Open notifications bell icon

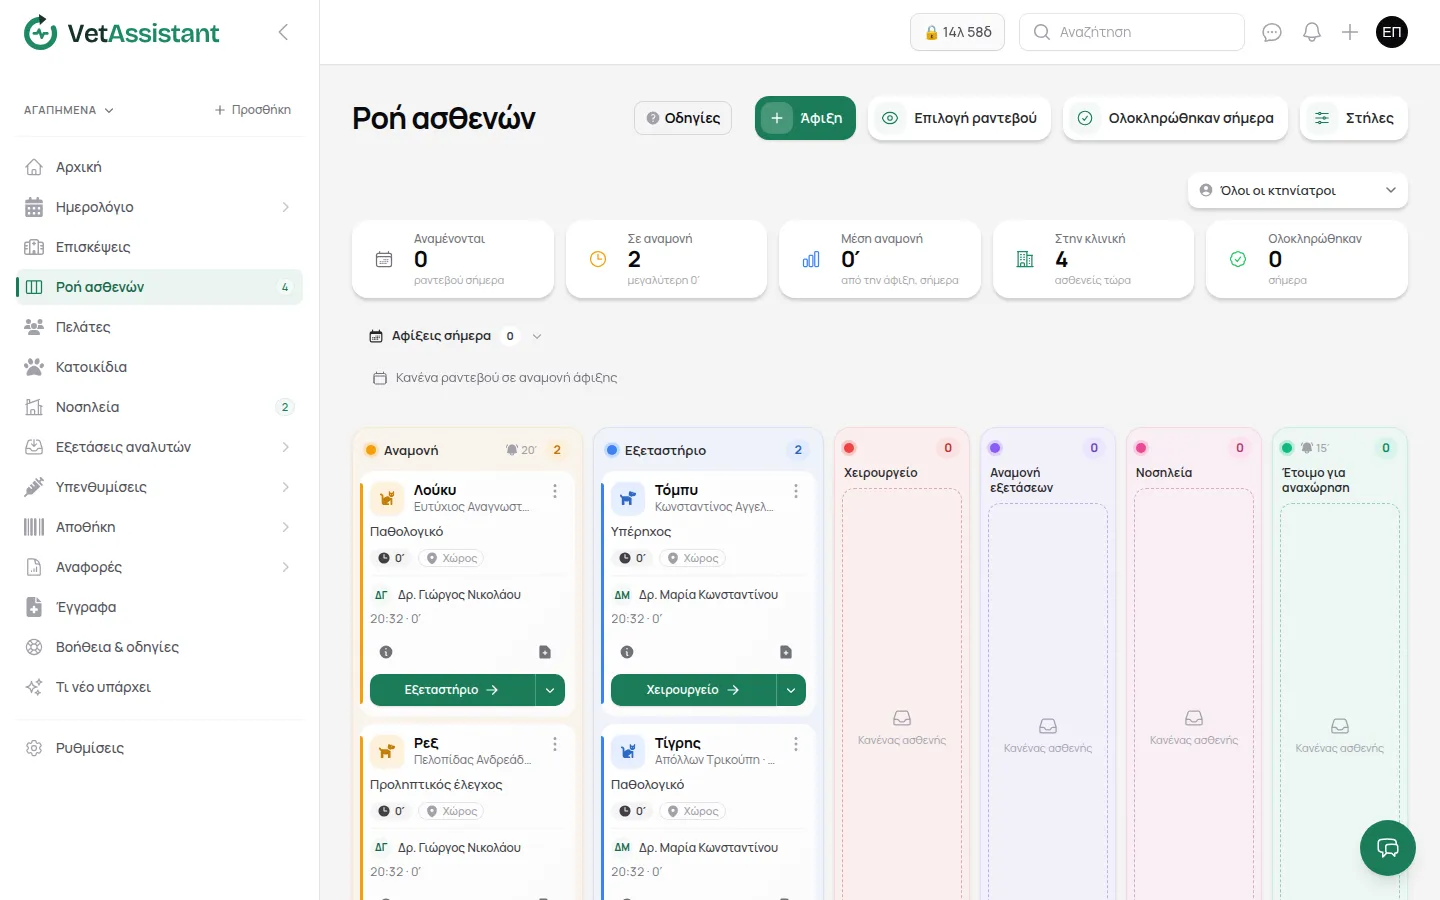click(x=1312, y=32)
